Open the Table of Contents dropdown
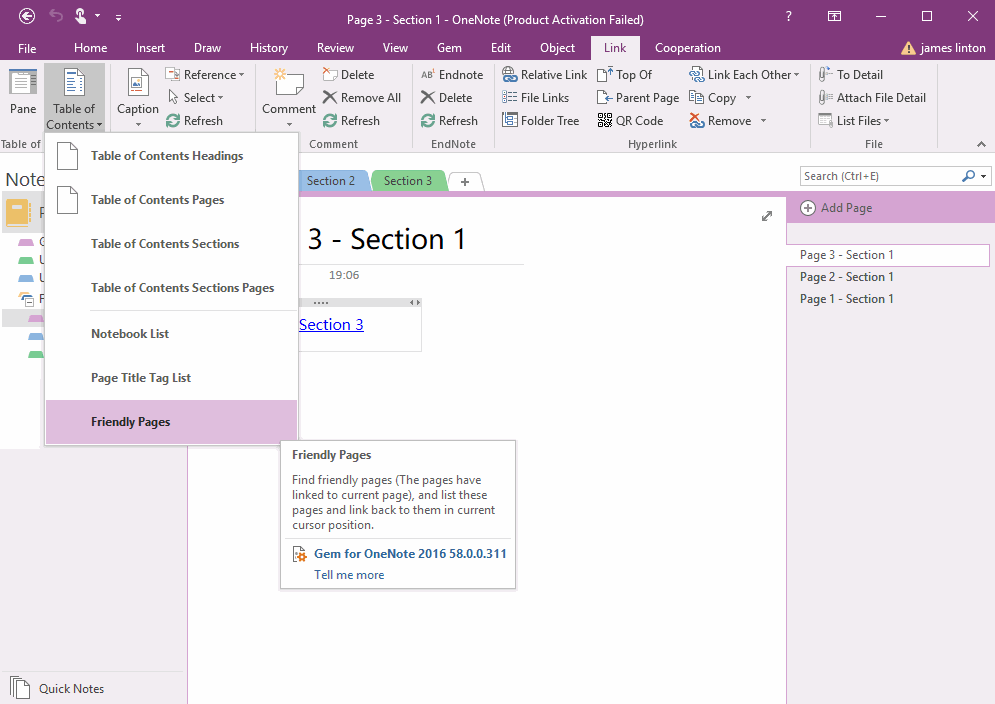This screenshot has height=704, width=995. 74,96
